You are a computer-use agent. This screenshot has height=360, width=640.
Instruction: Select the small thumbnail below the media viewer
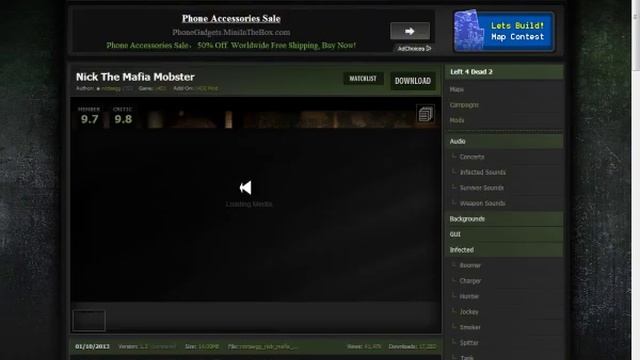point(89,320)
